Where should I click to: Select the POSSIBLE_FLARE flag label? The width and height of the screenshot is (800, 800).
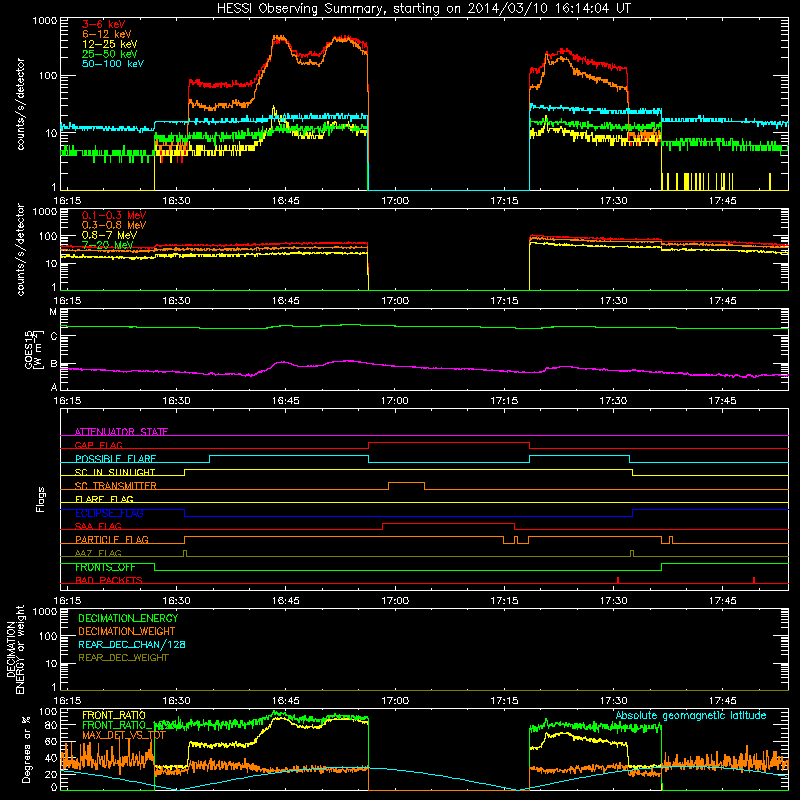(115, 458)
